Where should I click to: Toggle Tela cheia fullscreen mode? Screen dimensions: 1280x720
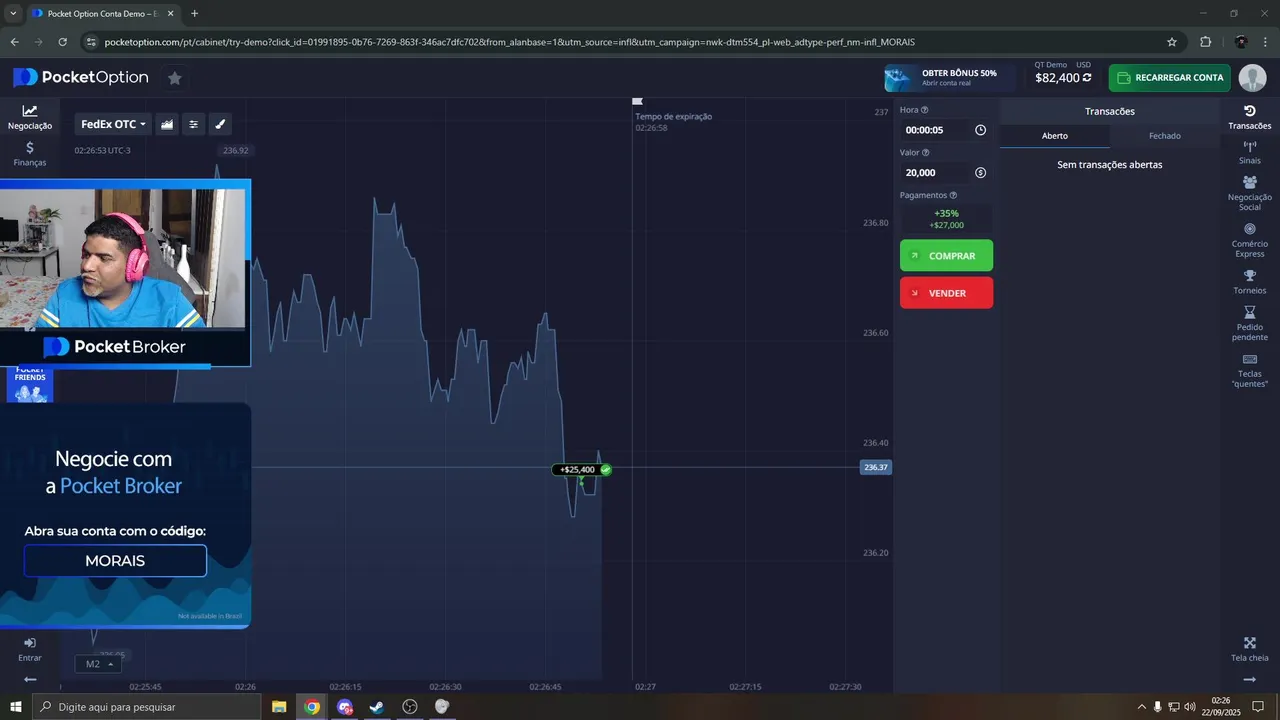point(1249,649)
